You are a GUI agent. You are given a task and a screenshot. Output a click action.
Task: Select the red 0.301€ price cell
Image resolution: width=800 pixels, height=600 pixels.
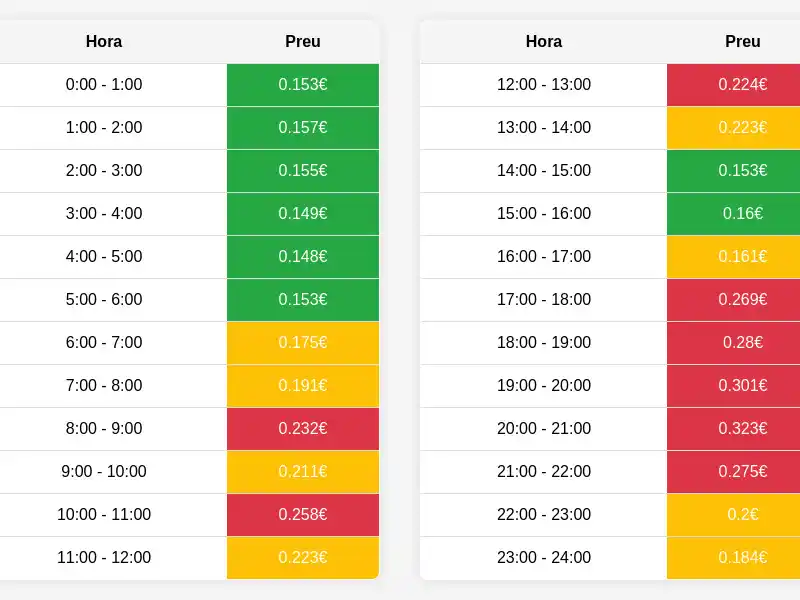[743, 385]
